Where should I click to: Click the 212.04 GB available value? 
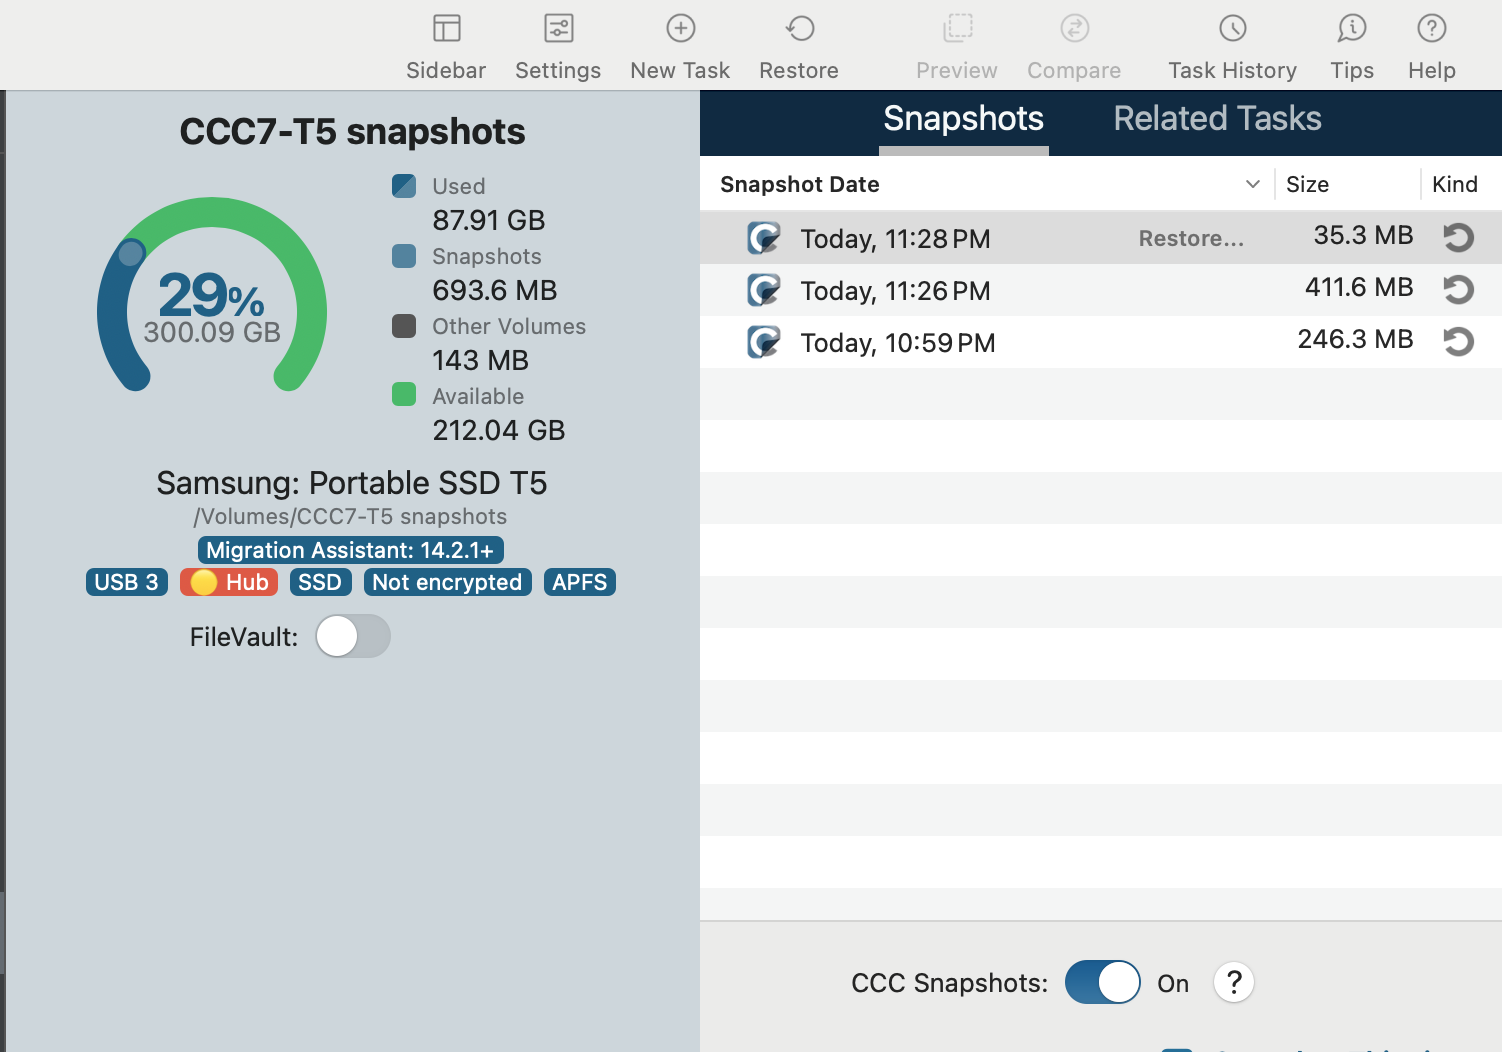click(x=499, y=430)
